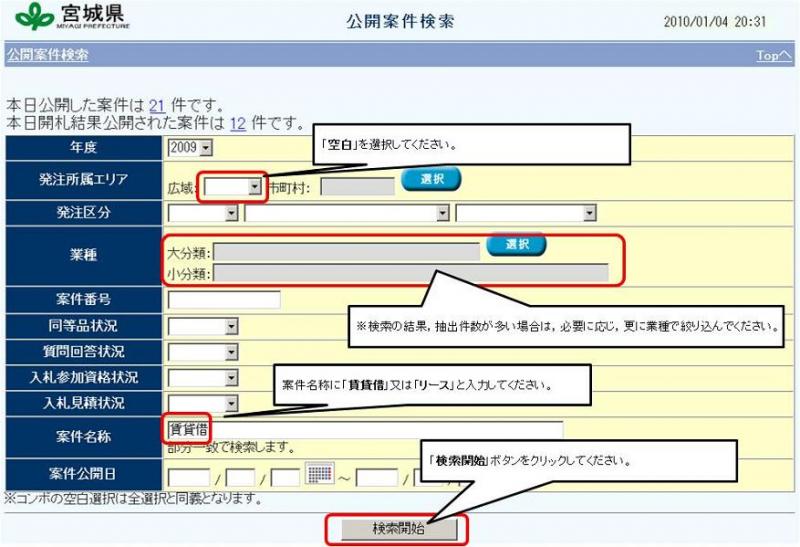Image resolution: width=800 pixels, height=547 pixels.
Task: Click the 大分類 field
Action: (x=346, y=252)
